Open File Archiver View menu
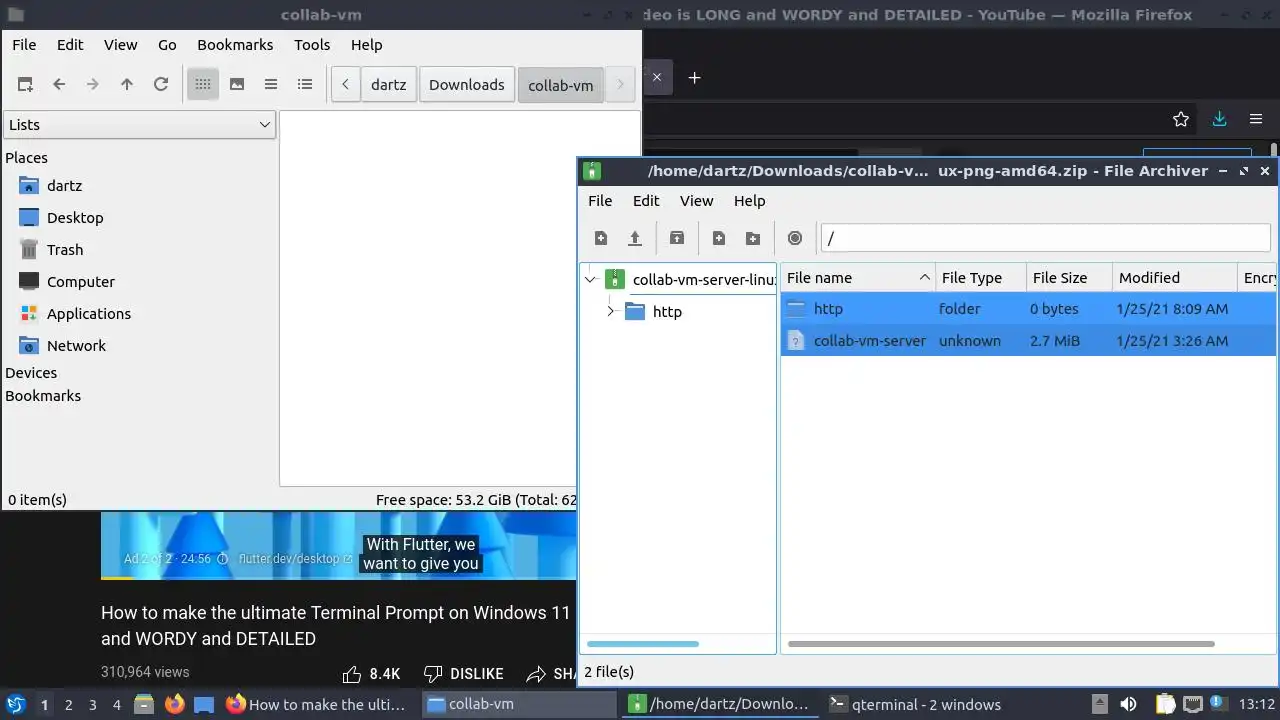Image resolution: width=1280 pixels, height=720 pixels. click(697, 201)
